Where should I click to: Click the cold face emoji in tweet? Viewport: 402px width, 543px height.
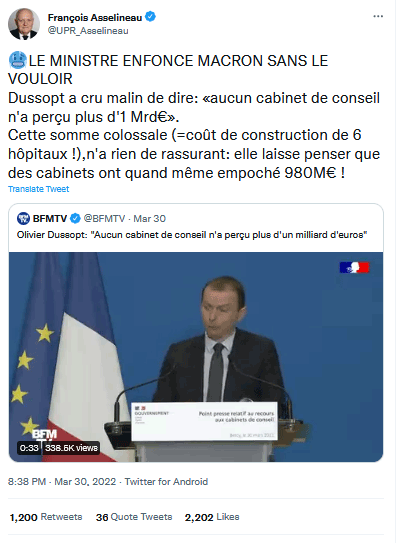click(17, 60)
